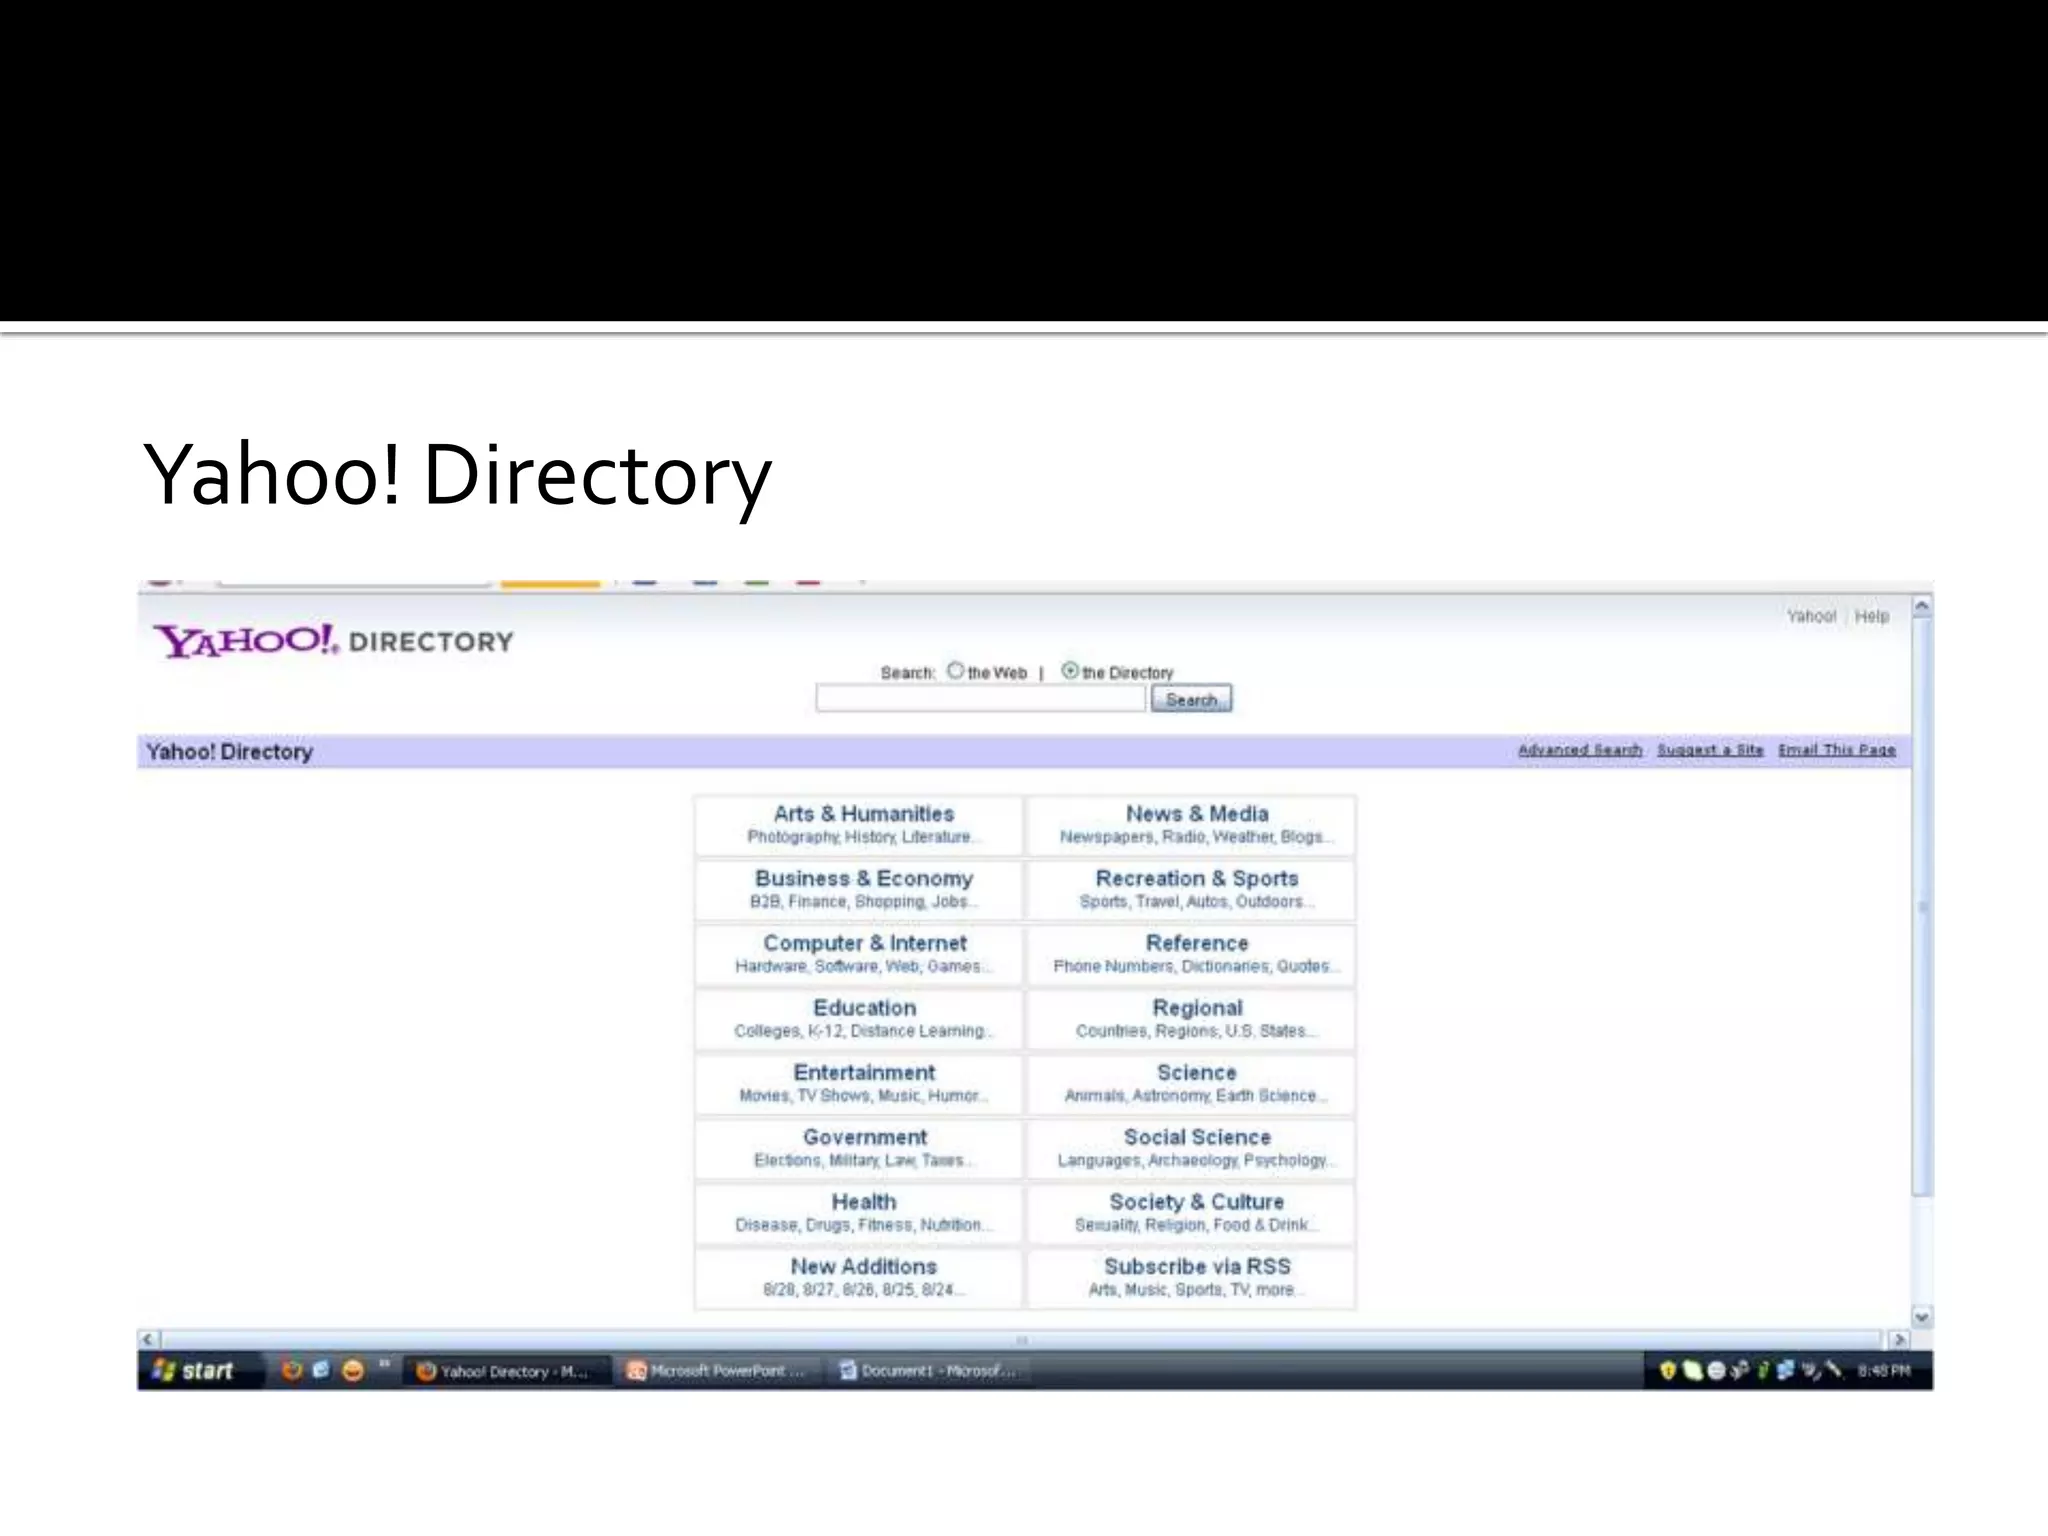Click the orange smiley quick launch icon

(352, 1370)
